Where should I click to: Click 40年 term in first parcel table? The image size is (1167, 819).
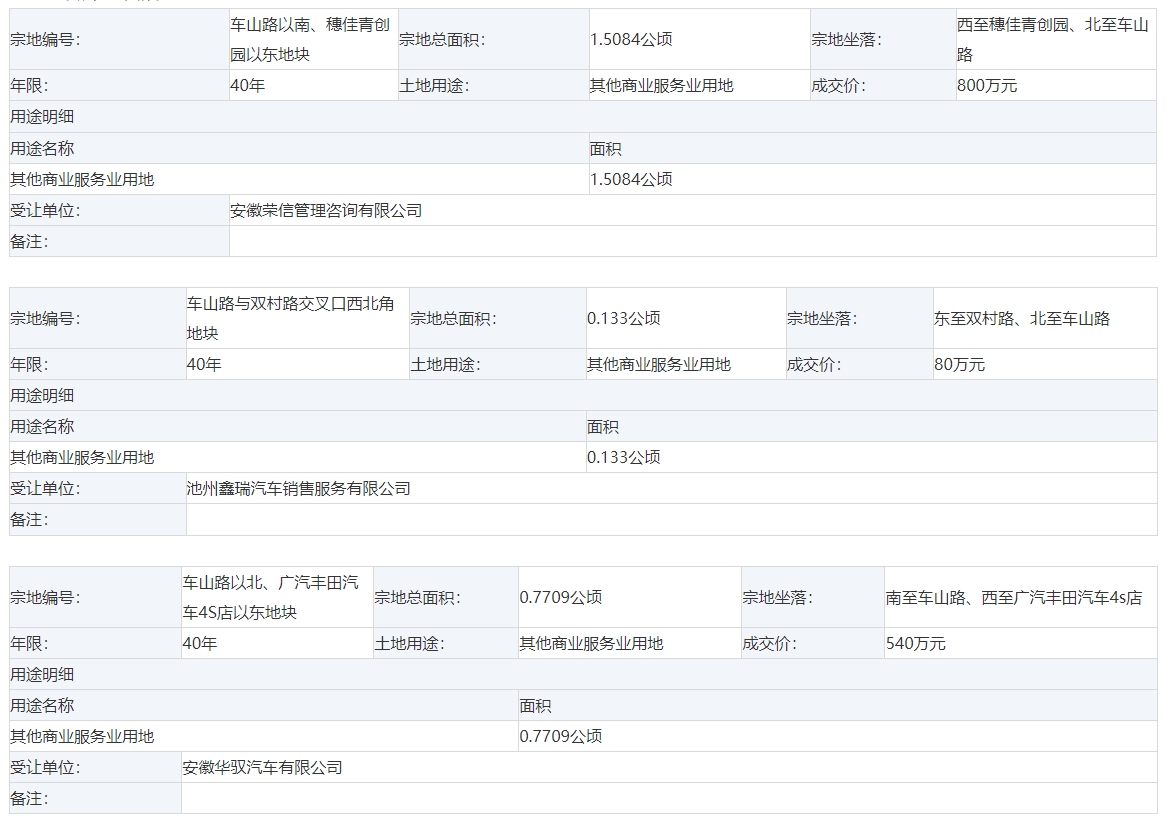coord(248,86)
